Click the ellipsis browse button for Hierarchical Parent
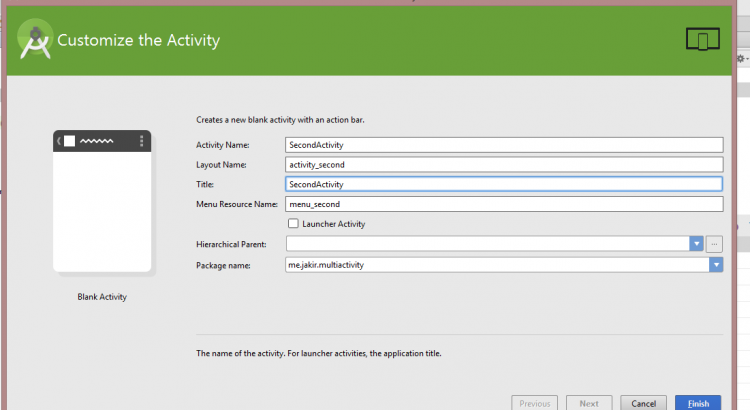 click(x=714, y=244)
